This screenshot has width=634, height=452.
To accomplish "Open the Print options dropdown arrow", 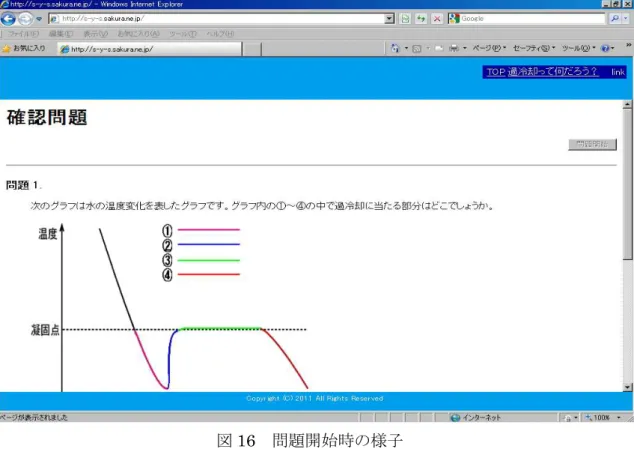I will click(465, 49).
